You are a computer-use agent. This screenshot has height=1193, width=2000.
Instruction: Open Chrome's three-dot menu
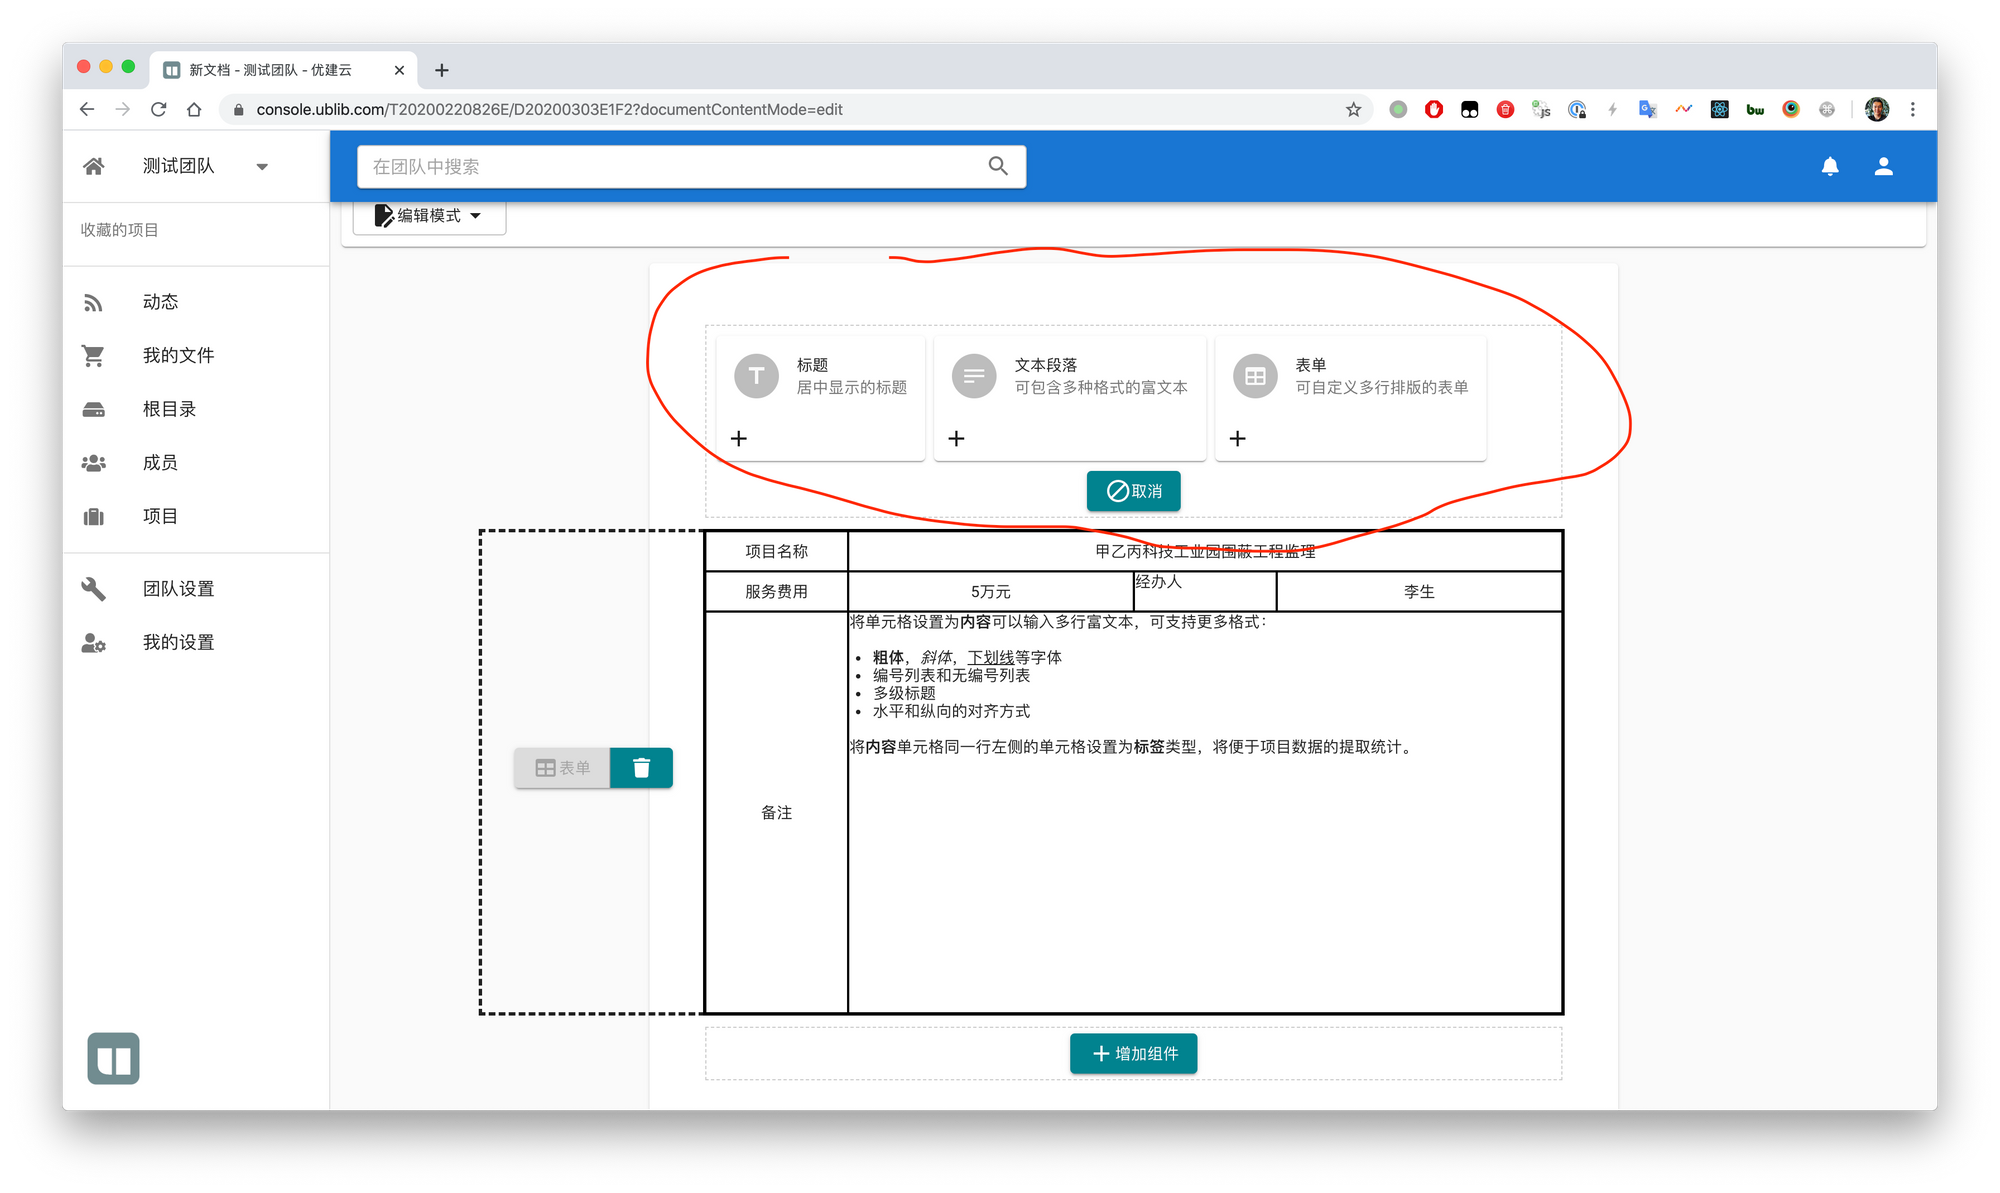click(x=1912, y=110)
